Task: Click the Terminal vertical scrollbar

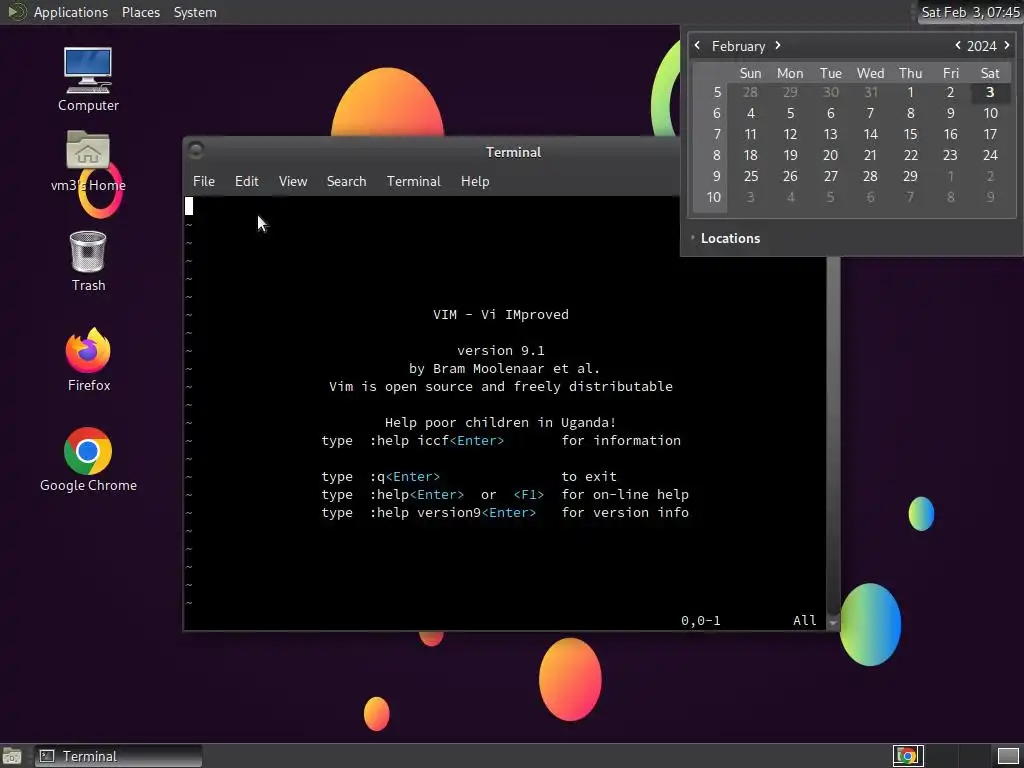Action: 833,434
